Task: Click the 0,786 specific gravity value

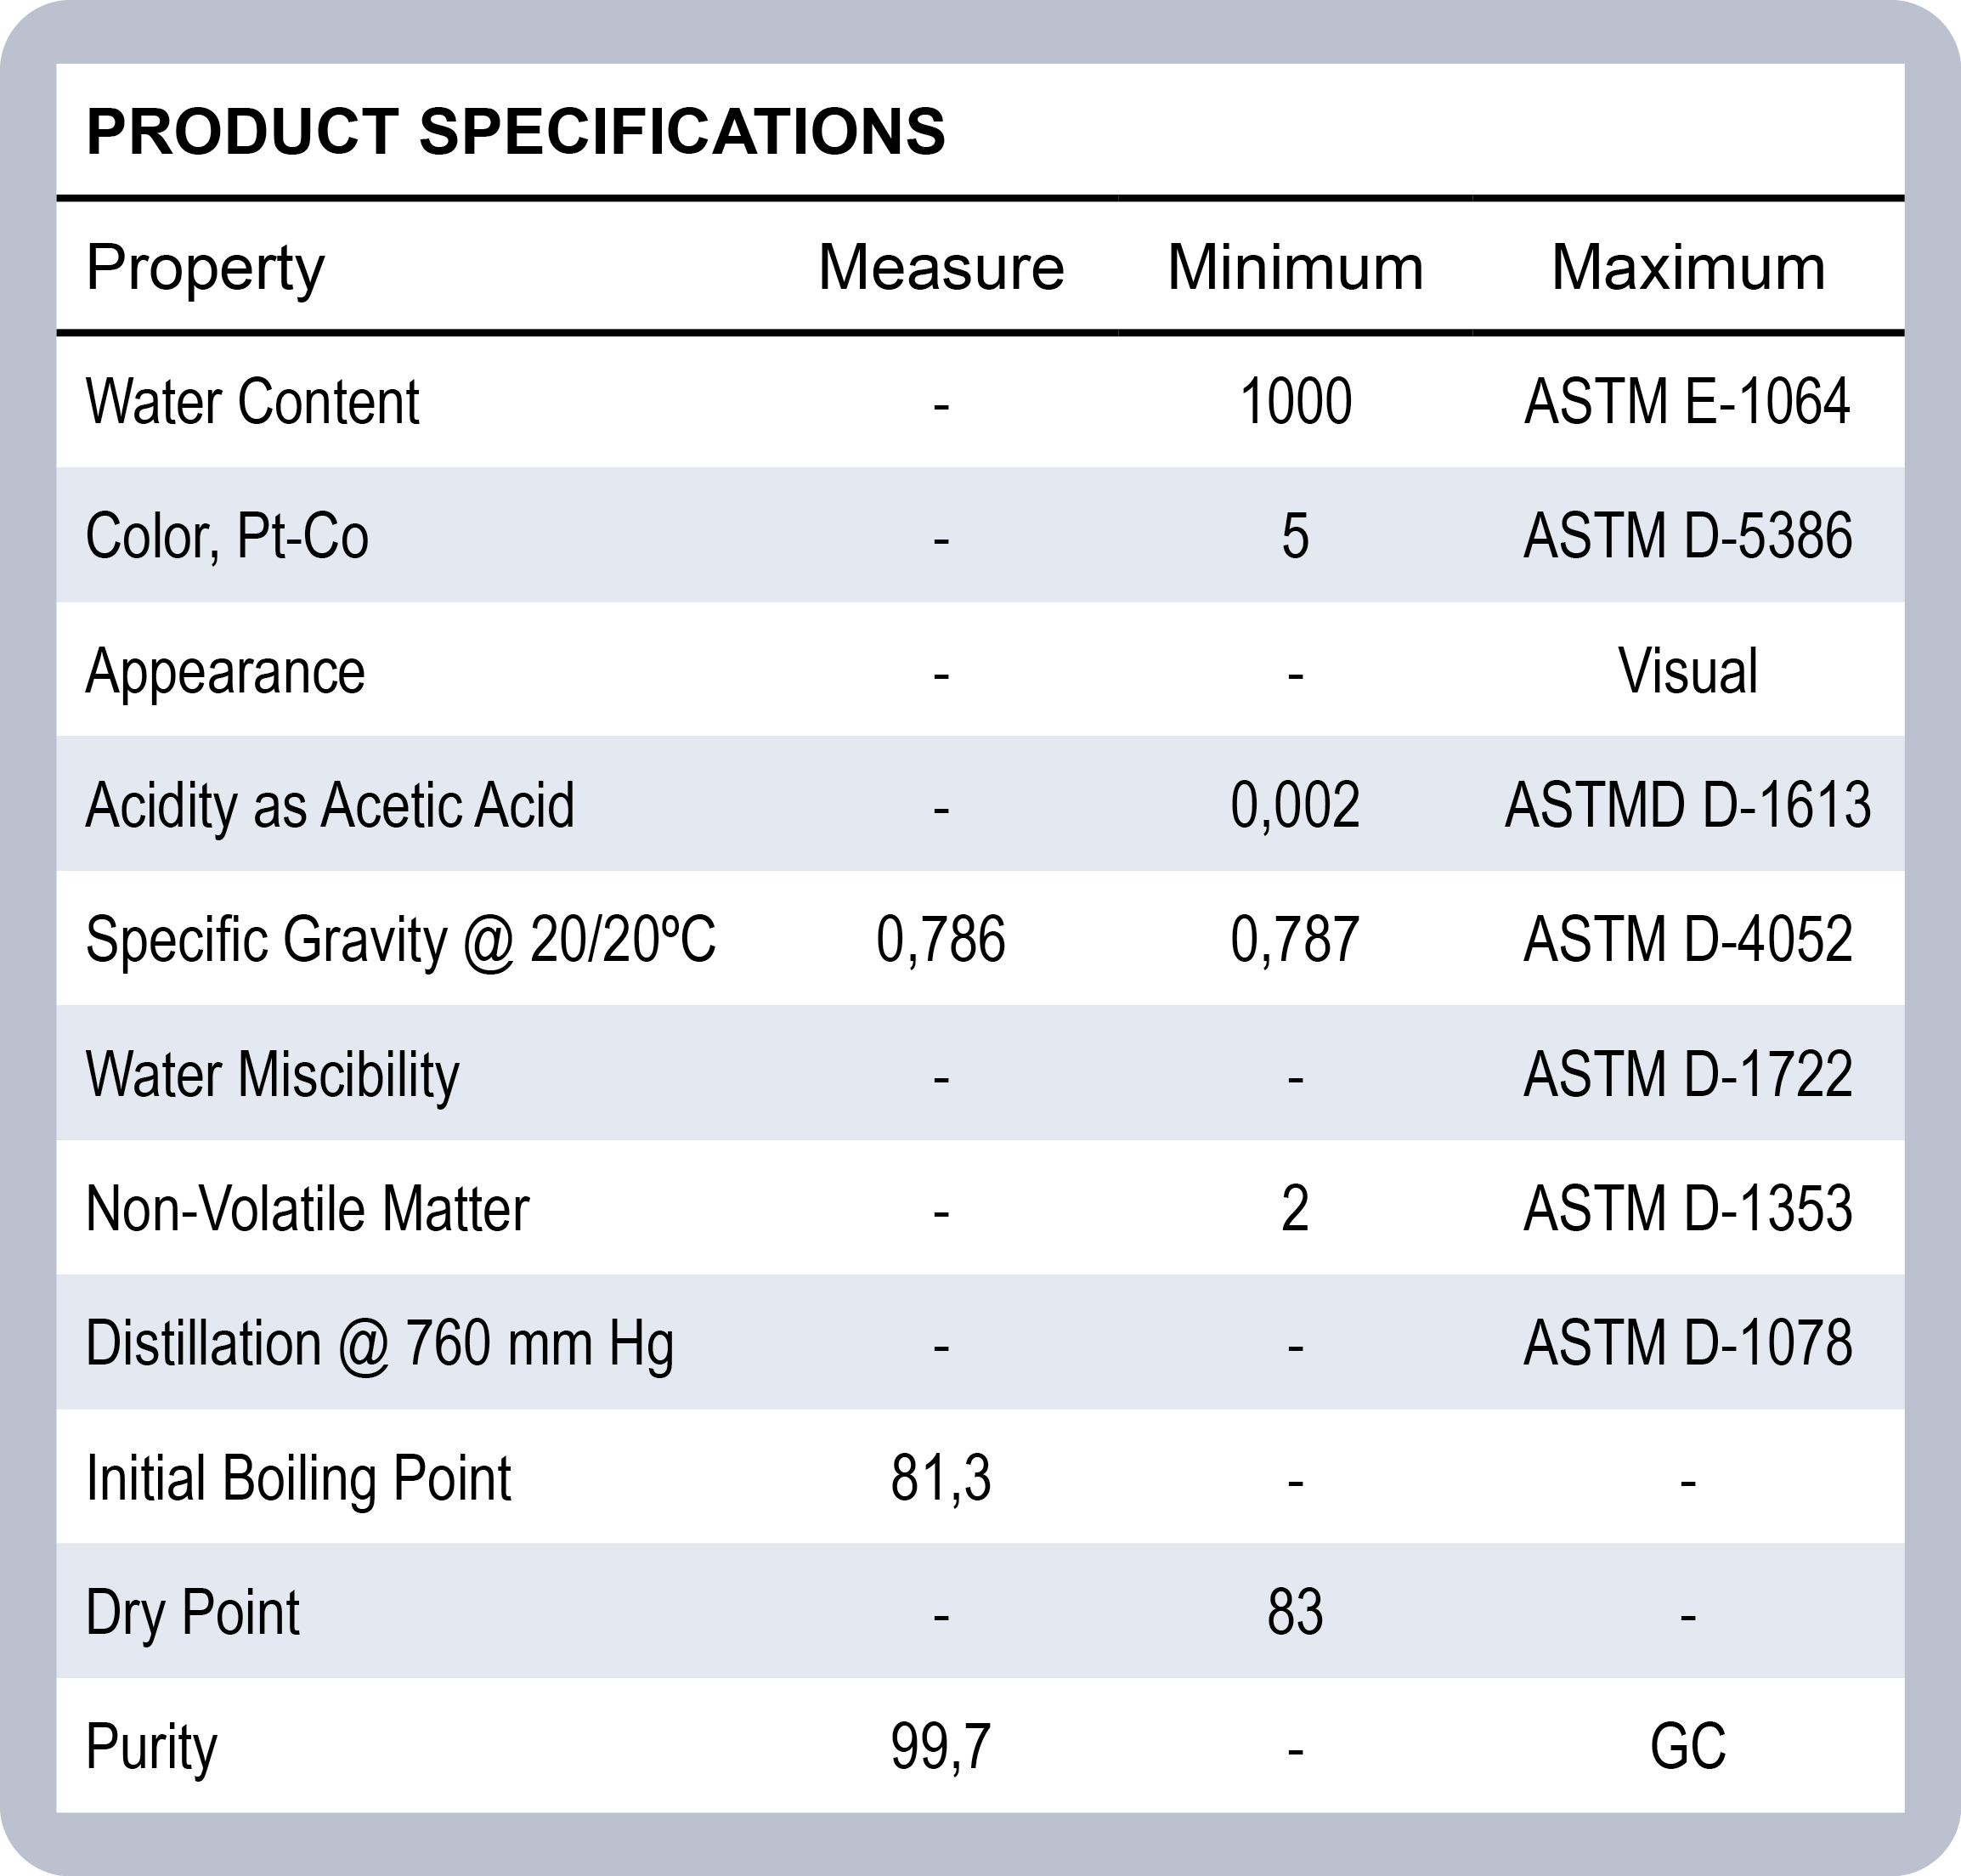Action: 941,940
